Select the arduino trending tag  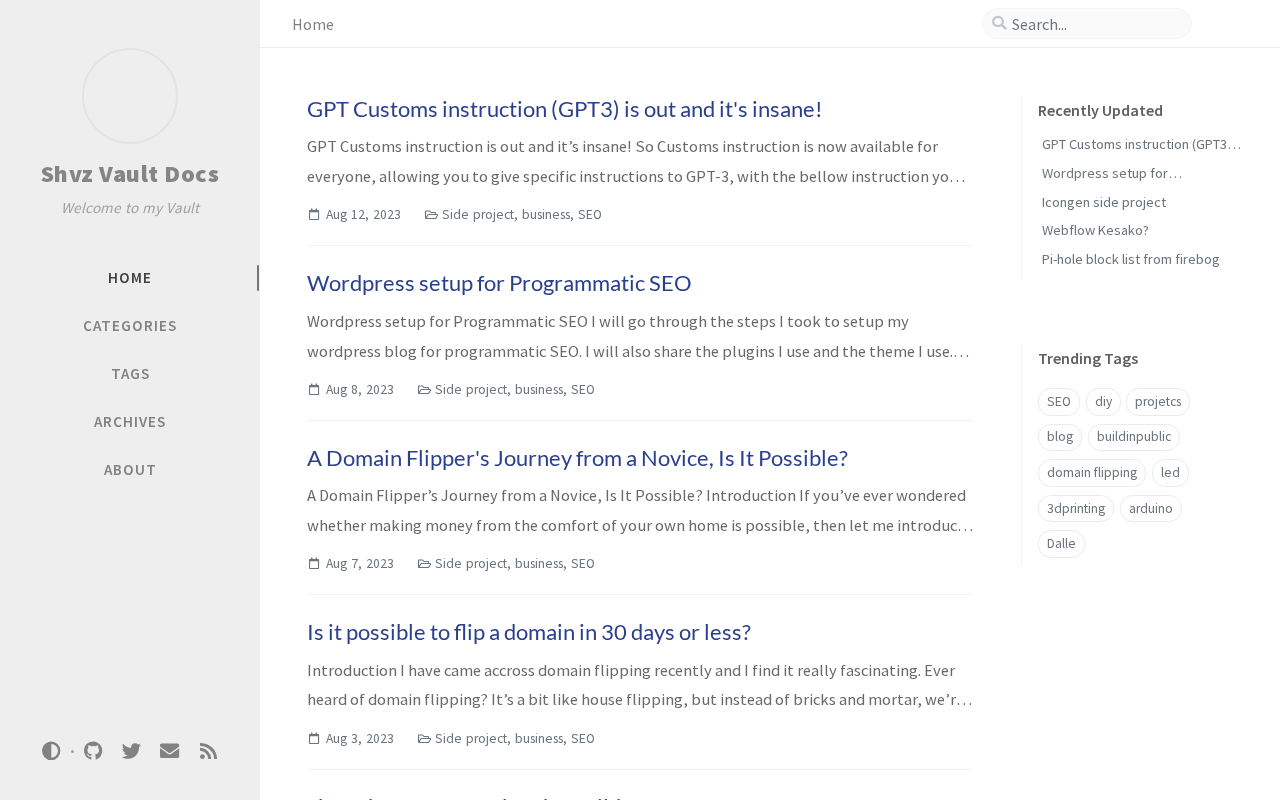tap(1150, 508)
